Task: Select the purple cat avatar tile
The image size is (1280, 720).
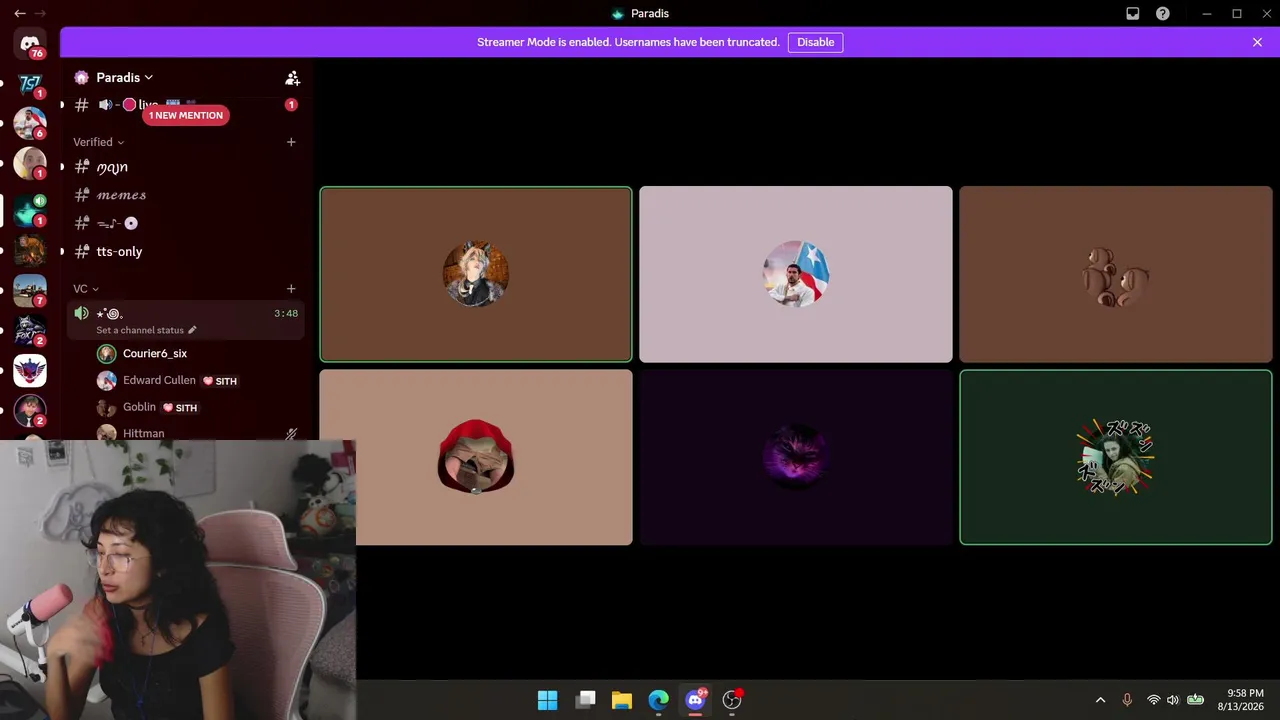Action: (796, 458)
